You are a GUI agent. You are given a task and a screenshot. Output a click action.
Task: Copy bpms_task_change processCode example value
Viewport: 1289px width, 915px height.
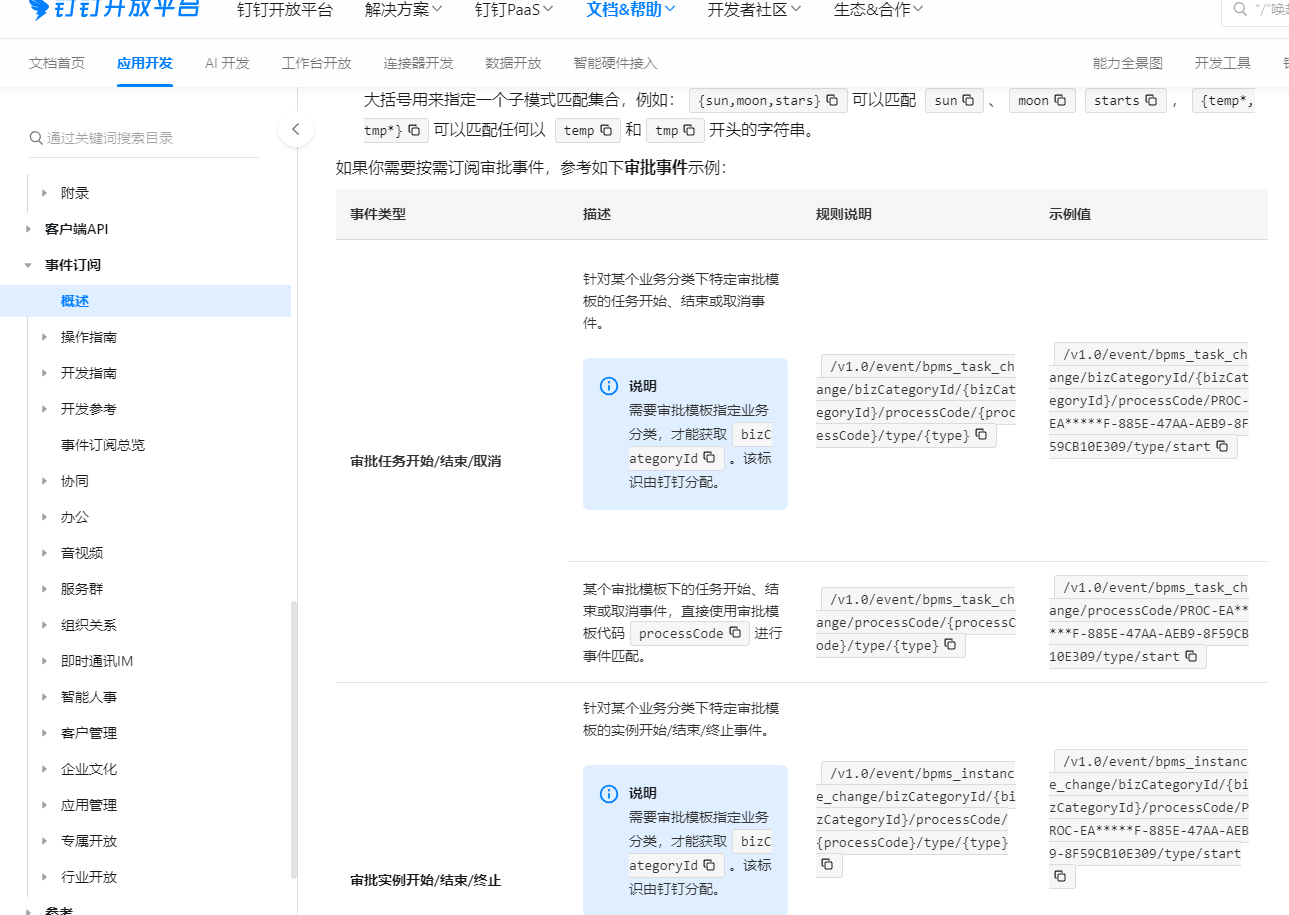click(1191, 656)
